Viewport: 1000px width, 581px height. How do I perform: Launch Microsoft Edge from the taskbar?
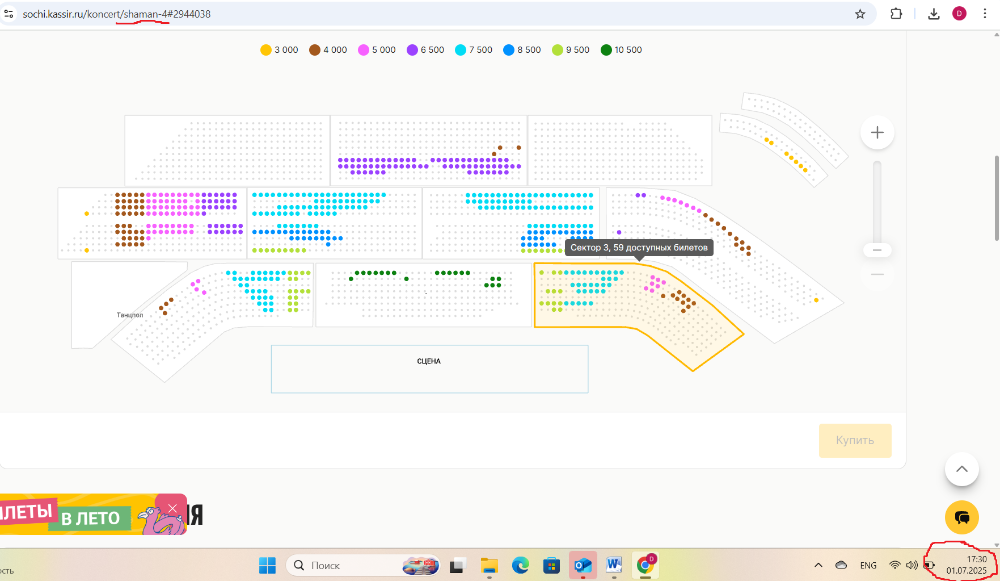pos(520,565)
